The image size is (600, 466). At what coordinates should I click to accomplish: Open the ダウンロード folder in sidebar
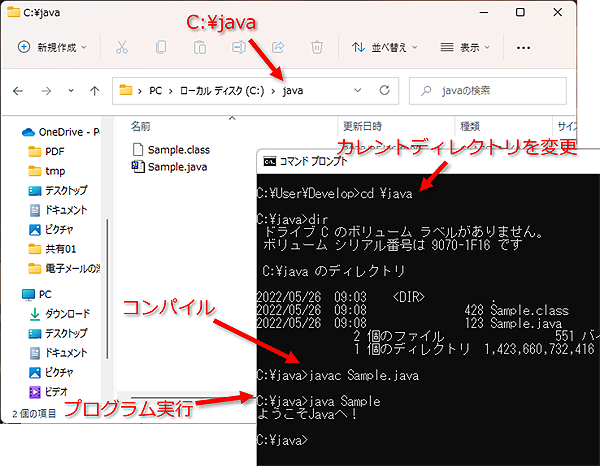pyautogui.click(x=66, y=312)
